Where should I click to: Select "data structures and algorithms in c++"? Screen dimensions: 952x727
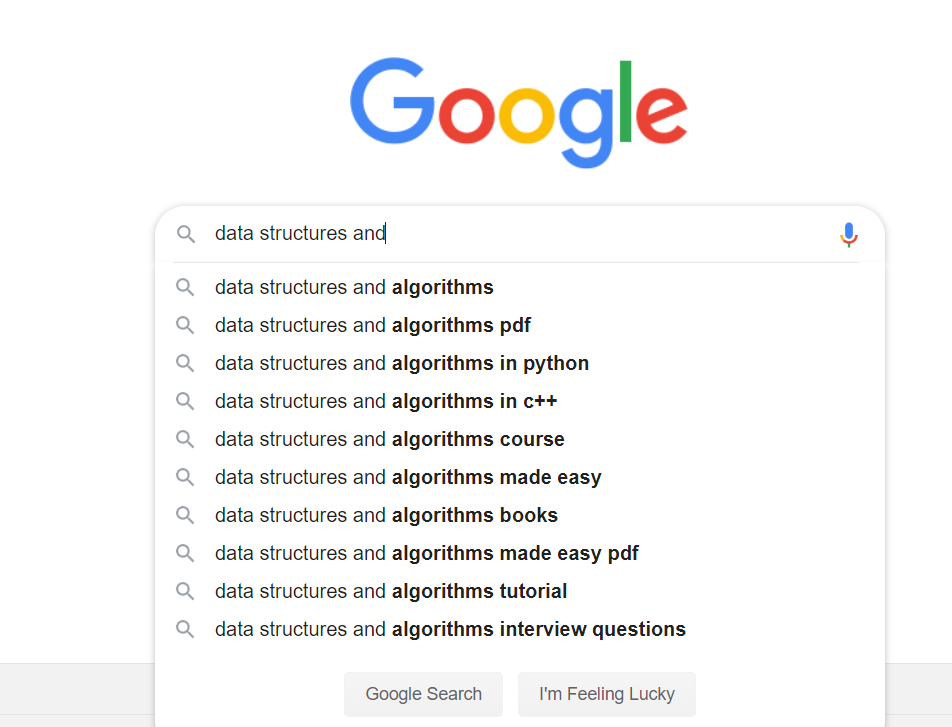click(386, 402)
